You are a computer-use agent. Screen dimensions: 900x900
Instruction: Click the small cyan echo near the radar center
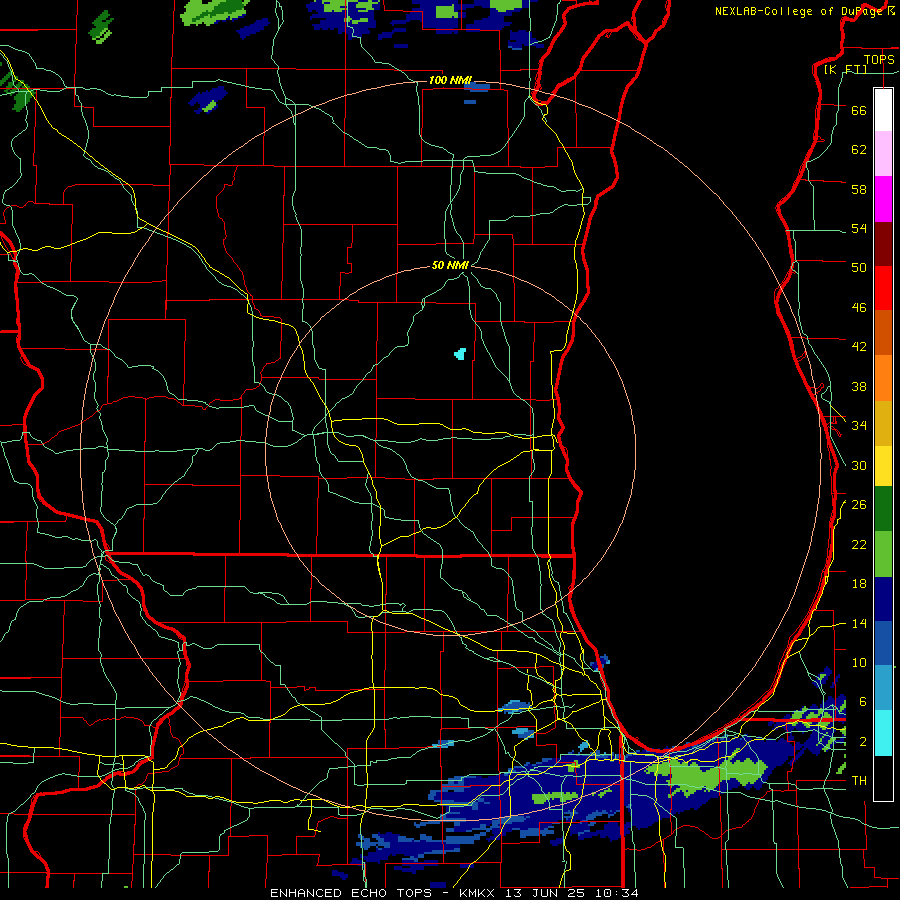(x=460, y=354)
